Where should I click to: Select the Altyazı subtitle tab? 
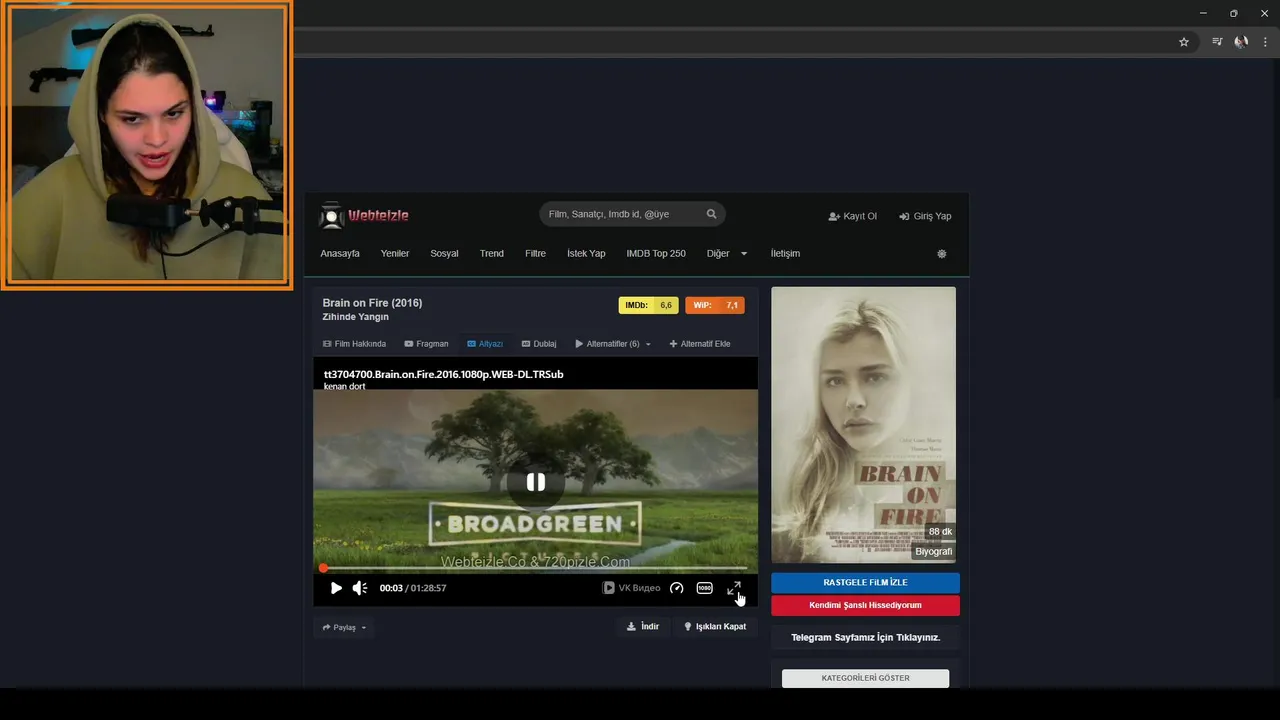coord(485,344)
